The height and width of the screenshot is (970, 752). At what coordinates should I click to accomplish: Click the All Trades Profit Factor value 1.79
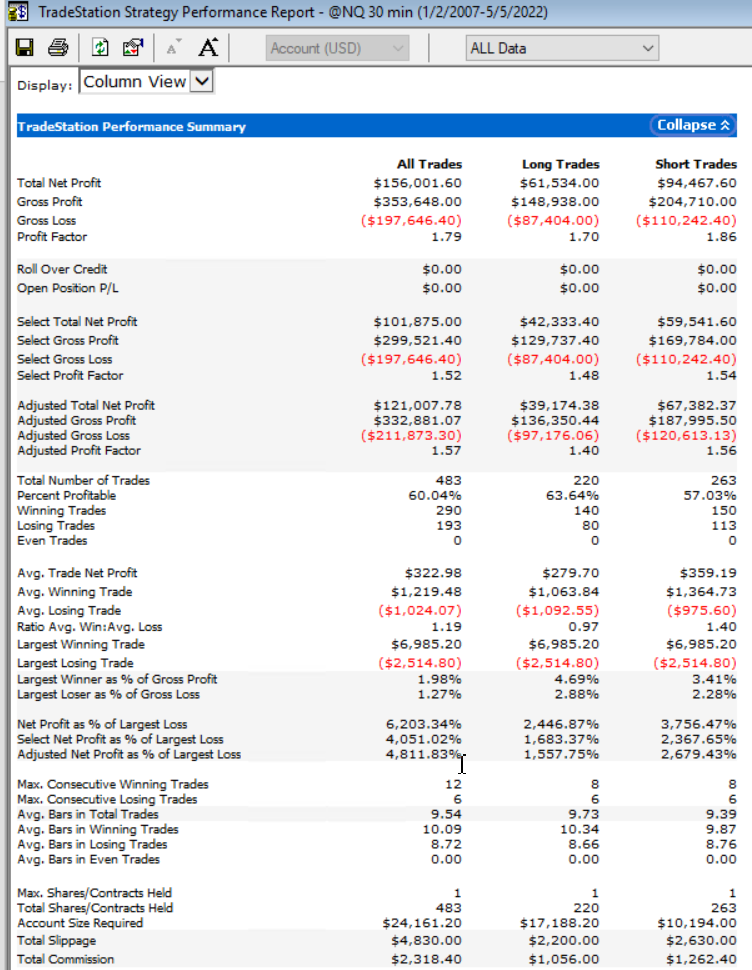click(446, 237)
